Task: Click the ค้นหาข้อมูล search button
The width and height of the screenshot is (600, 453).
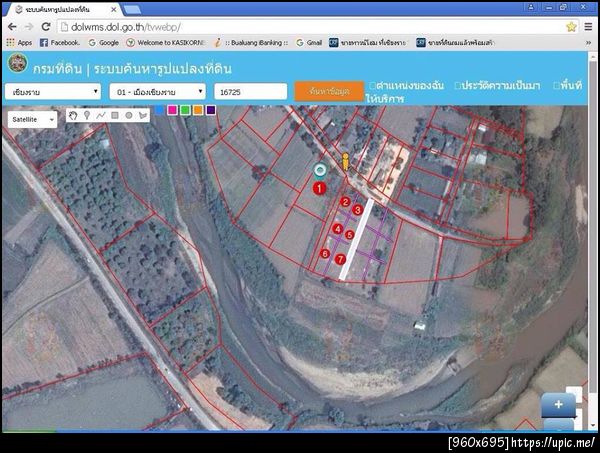Action: point(329,91)
